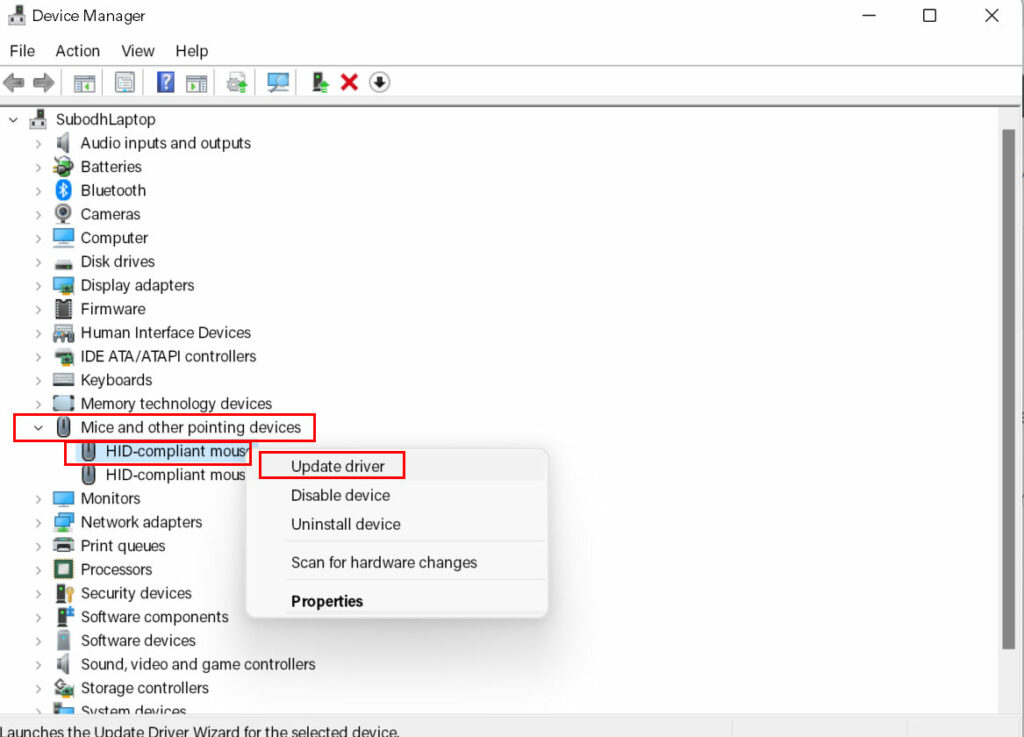The height and width of the screenshot is (737, 1024).
Task: Select Sound, video and game controllers label
Action: 198,664
